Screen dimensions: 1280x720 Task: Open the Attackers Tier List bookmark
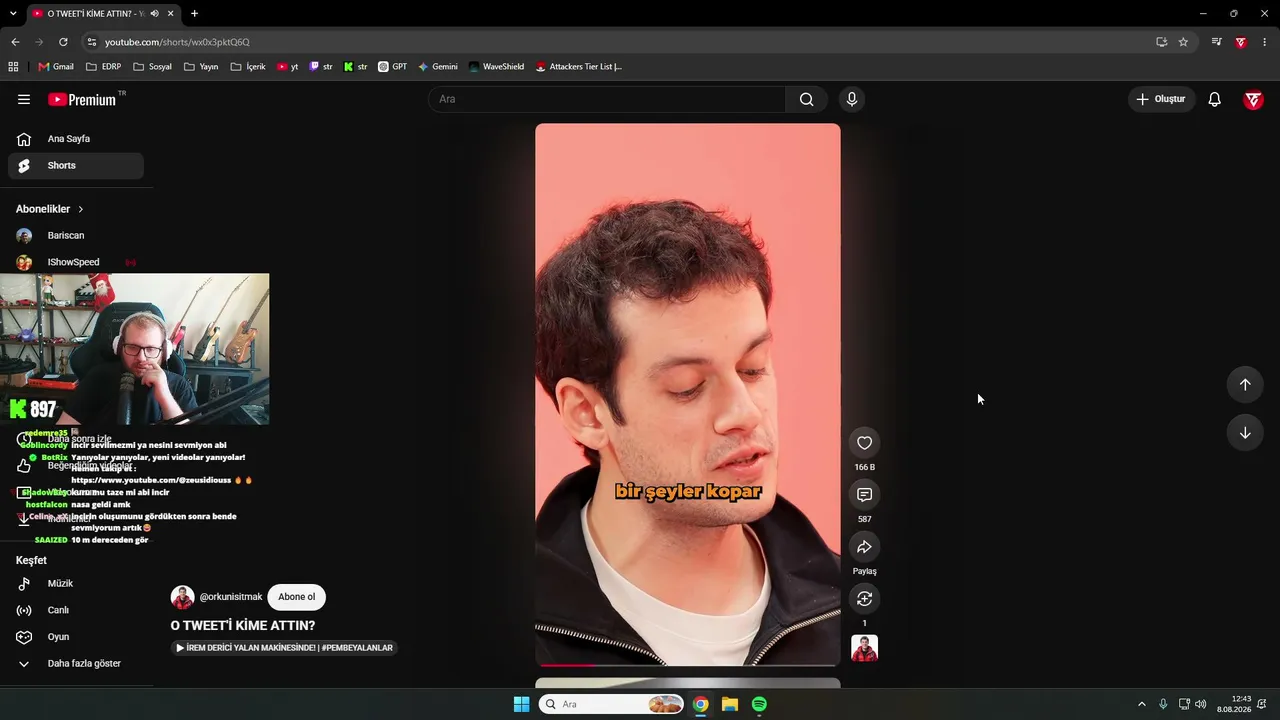pos(579,67)
